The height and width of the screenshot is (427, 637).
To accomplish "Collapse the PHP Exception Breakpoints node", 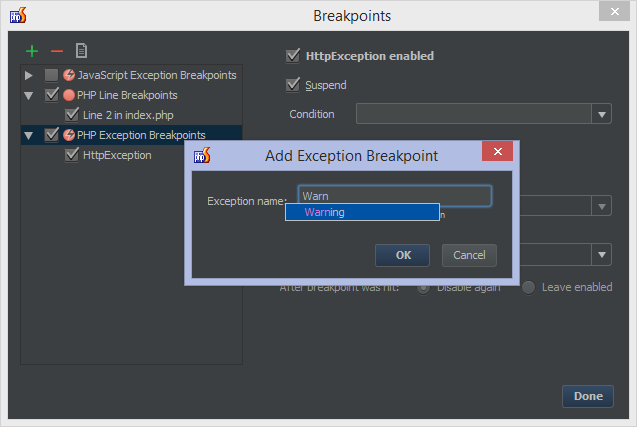I will click(x=28, y=136).
